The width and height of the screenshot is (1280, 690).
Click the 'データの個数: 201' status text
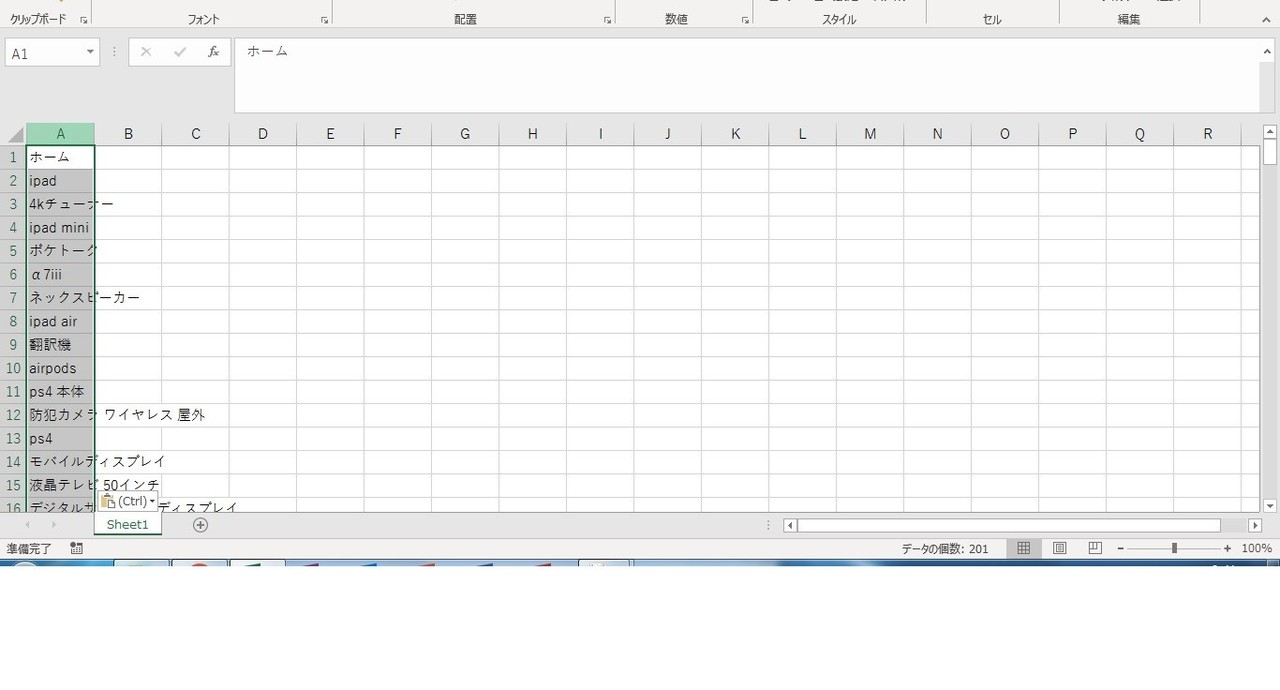click(945, 548)
